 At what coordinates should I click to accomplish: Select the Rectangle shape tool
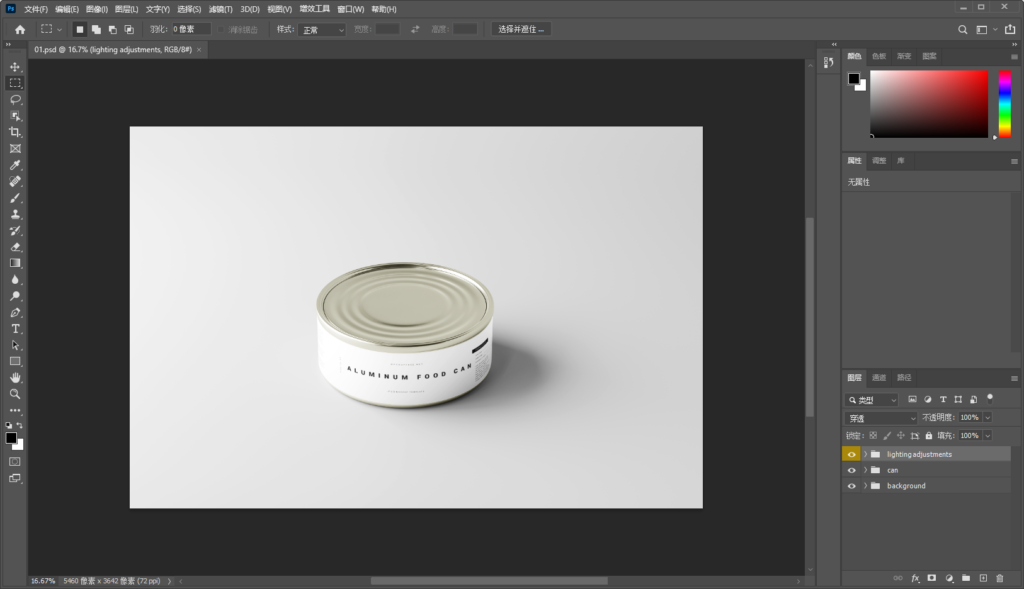[x=15, y=362]
